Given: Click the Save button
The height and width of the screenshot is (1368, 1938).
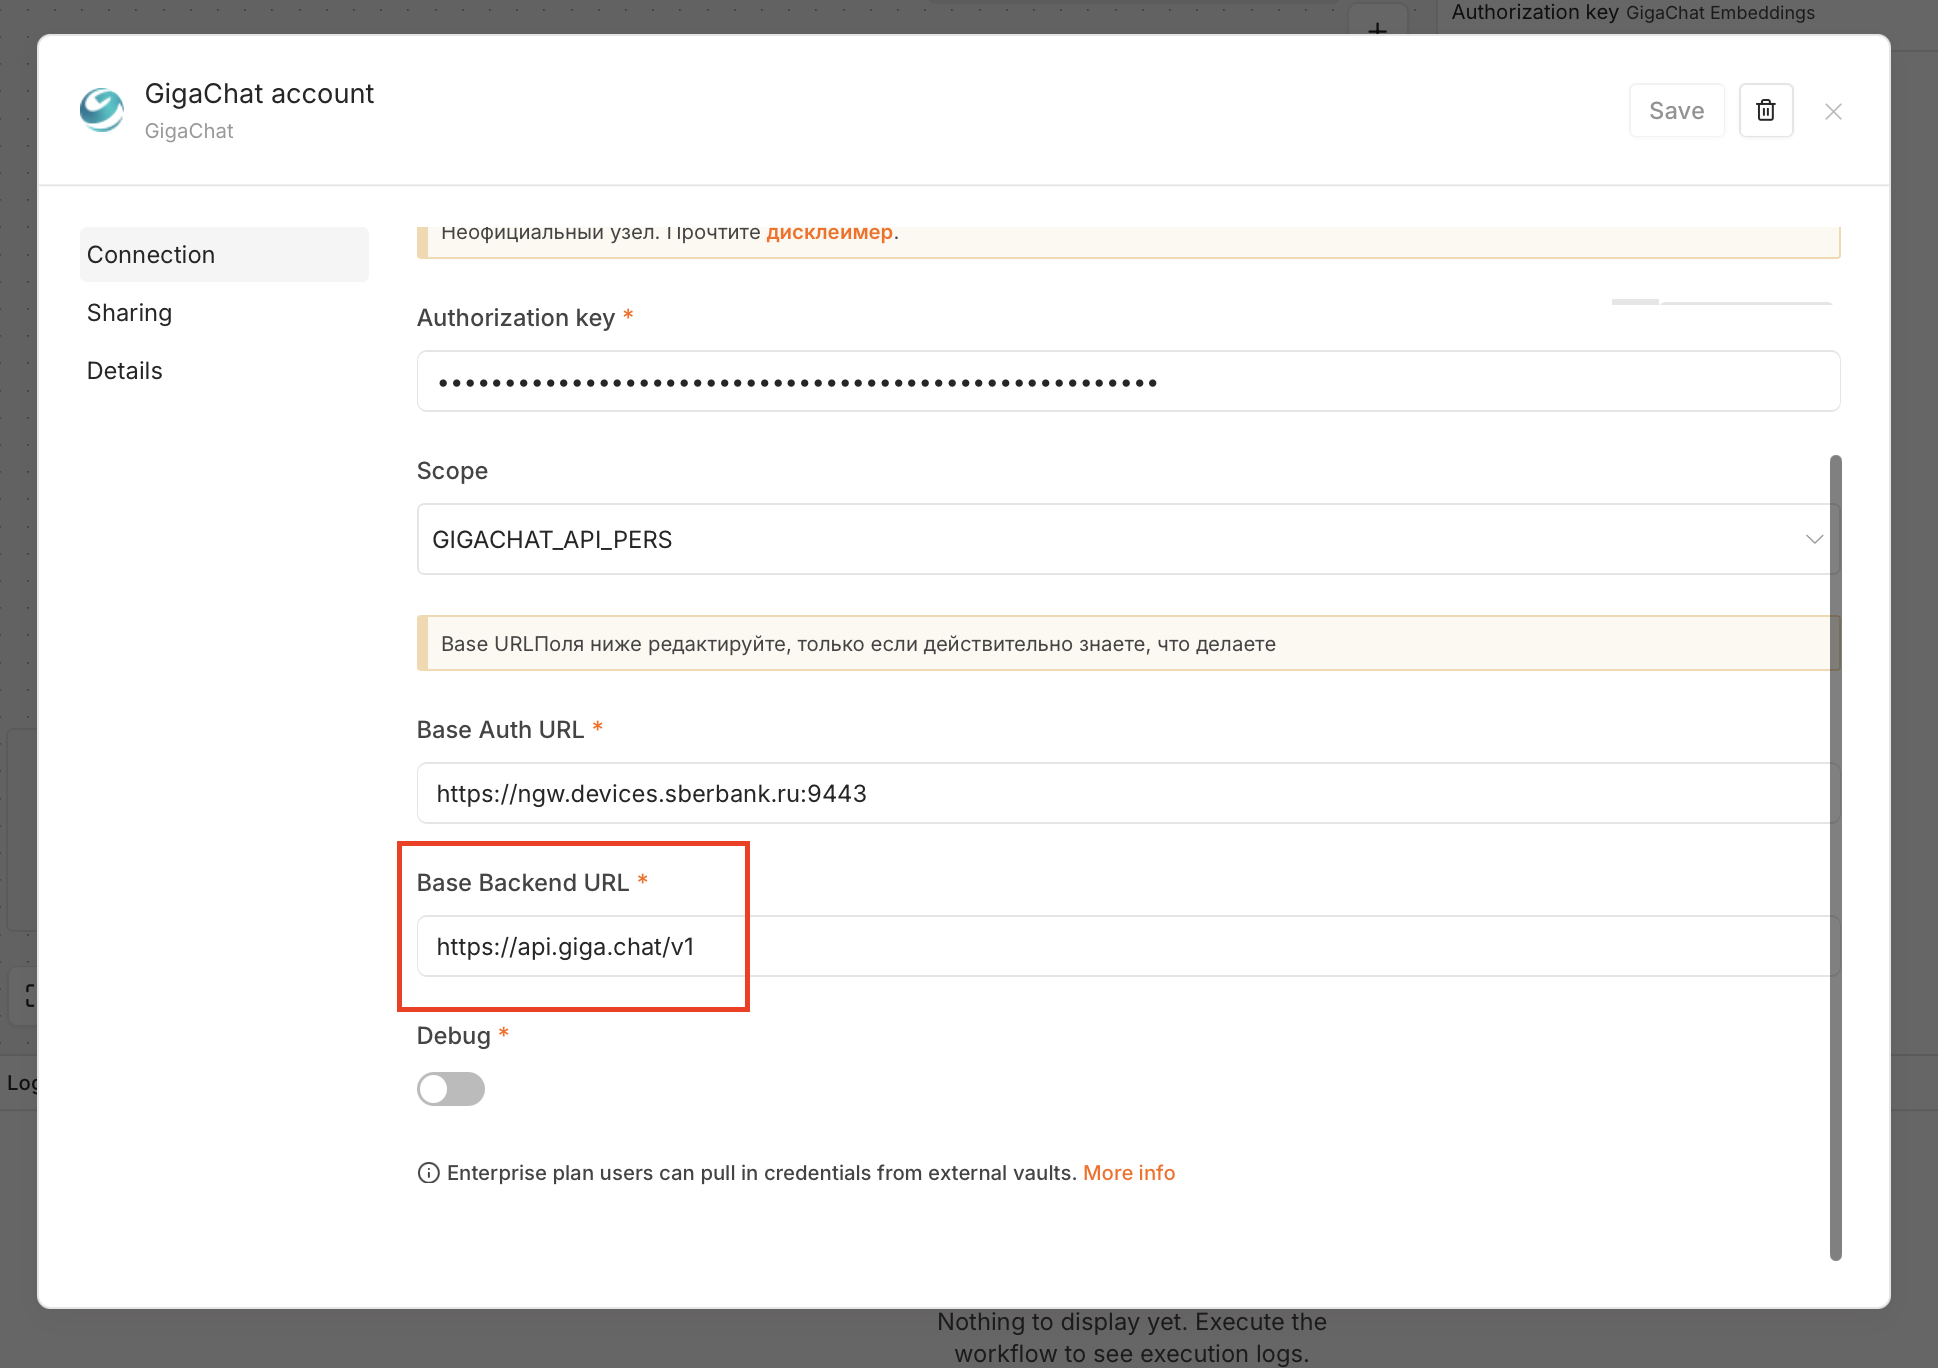Looking at the screenshot, I should pos(1677,110).
